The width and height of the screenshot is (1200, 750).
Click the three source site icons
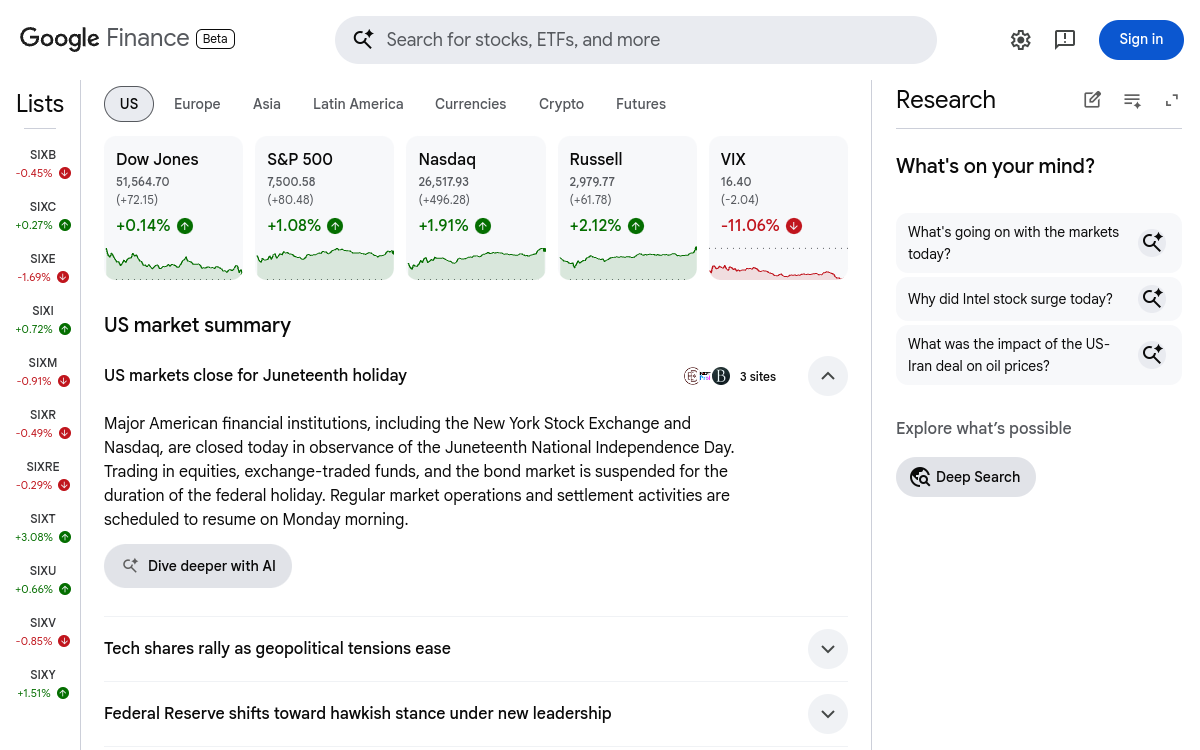[707, 376]
